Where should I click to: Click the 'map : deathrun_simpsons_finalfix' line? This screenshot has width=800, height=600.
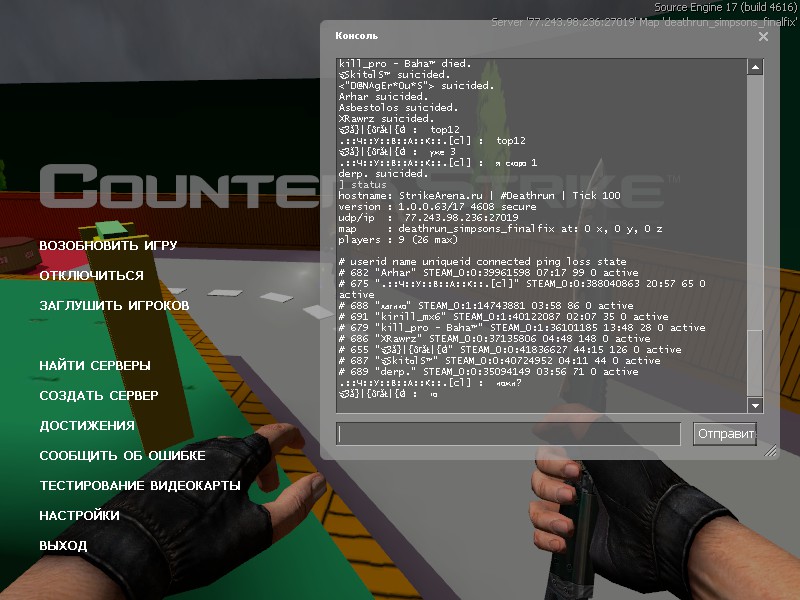click(x=501, y=229)
